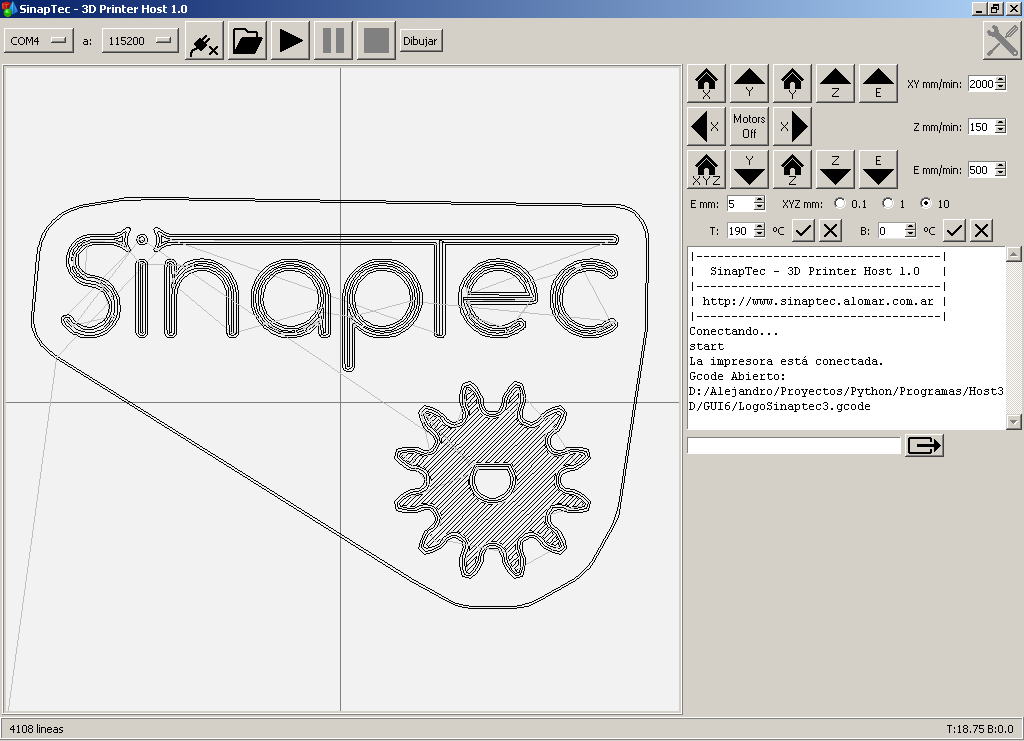Home the Z axis
1024x741 pixels.
(x=792, y=170)
